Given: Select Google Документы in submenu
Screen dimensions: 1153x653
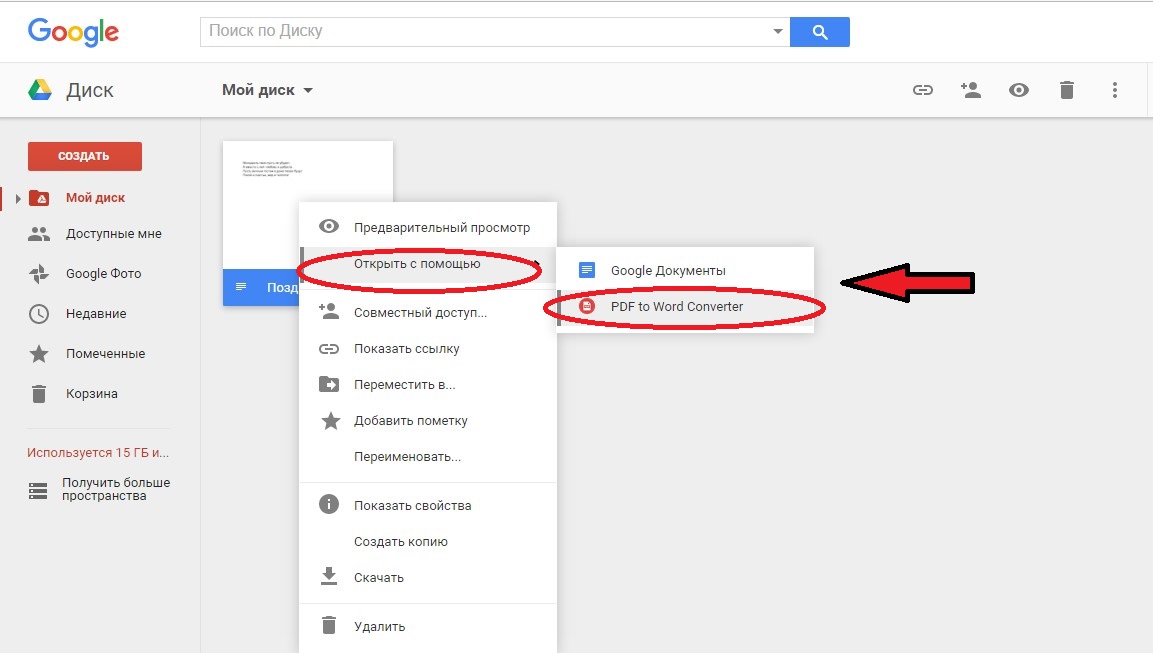Looking at the screenshot, I should tap(668, 271).
